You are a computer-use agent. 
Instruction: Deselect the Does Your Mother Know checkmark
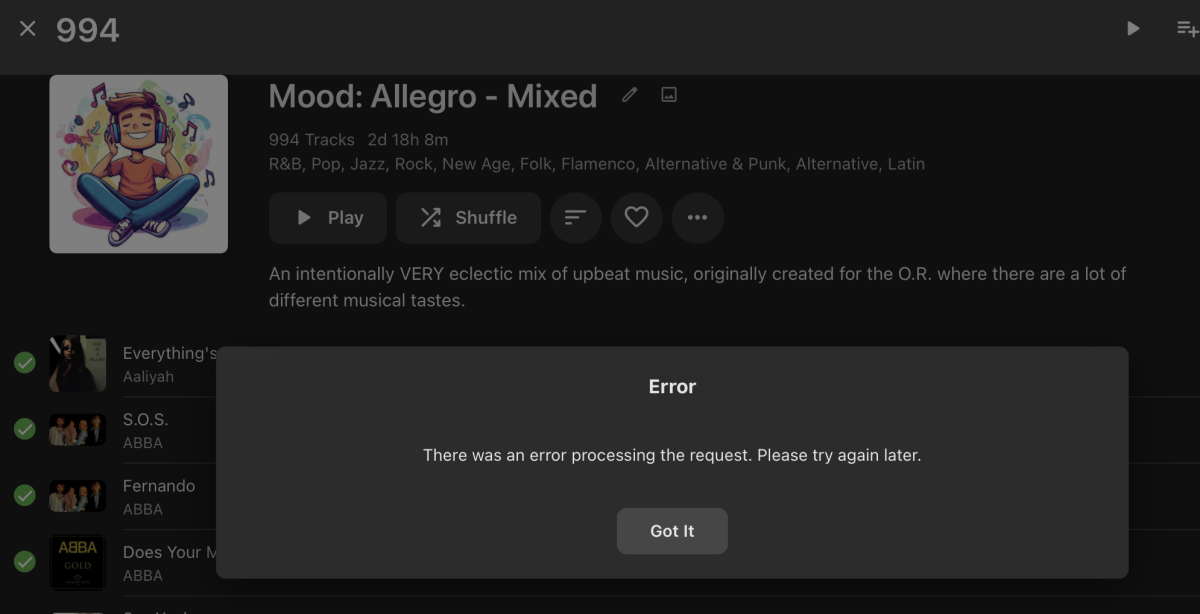(x=24, y=562)
